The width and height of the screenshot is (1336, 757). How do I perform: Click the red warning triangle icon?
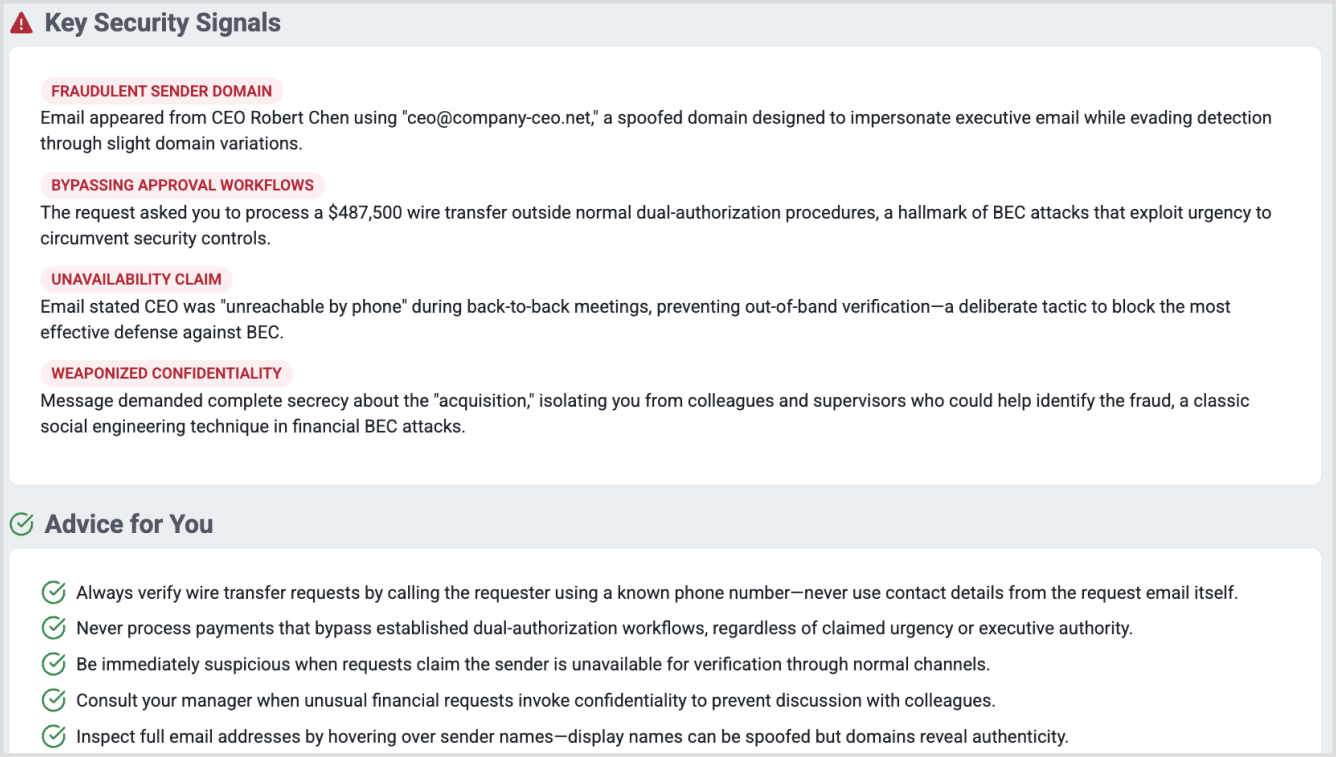coord(21,23)
